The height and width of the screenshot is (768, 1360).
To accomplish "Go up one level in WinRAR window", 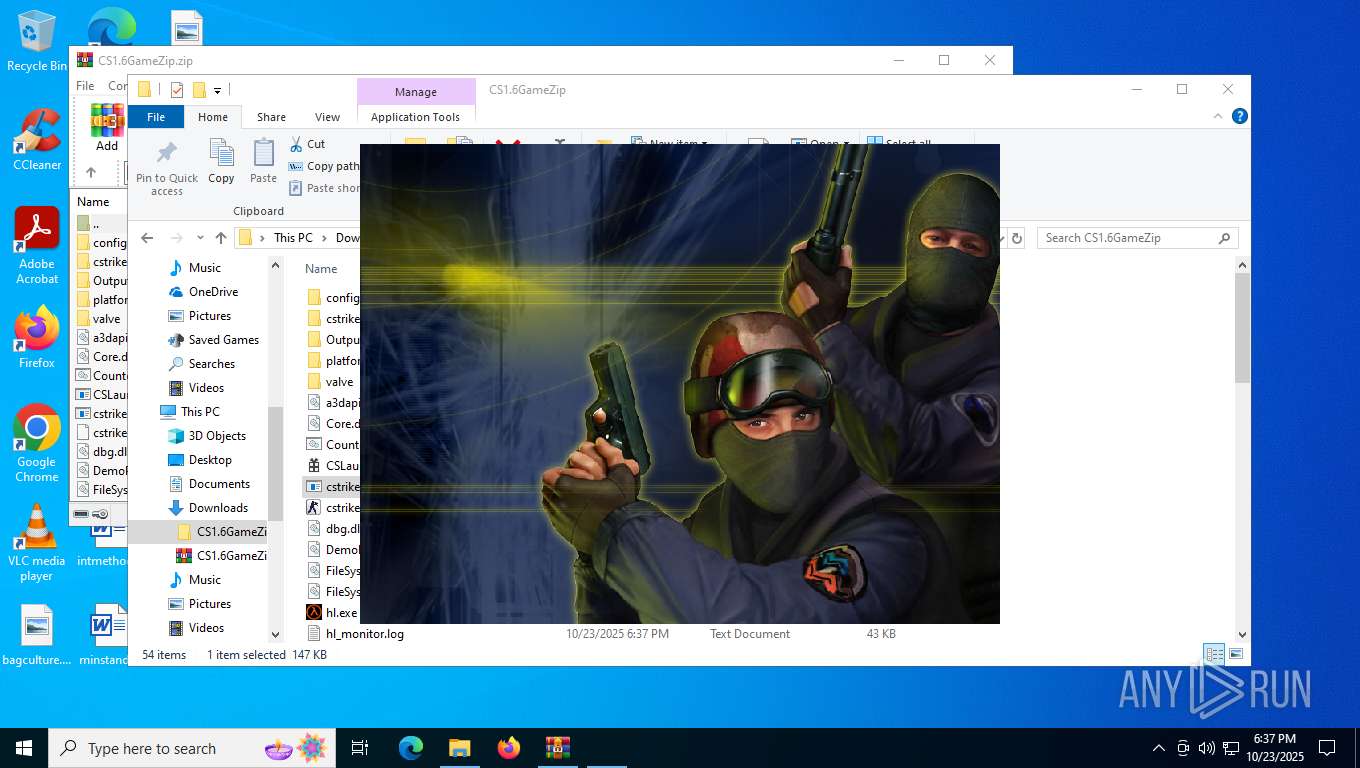I will coord(91,172).
